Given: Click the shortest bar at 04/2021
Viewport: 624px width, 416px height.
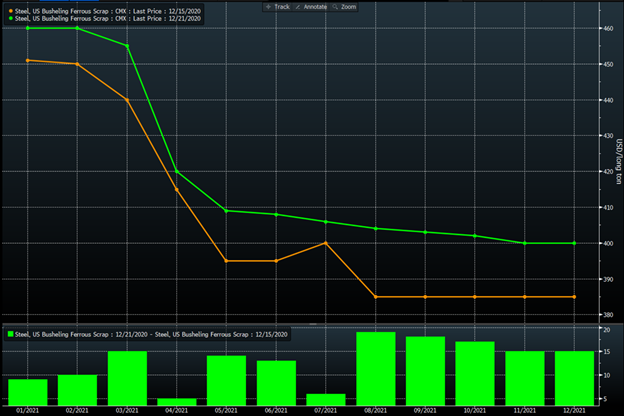Looking at the screenshot, I should click(177, 400).
